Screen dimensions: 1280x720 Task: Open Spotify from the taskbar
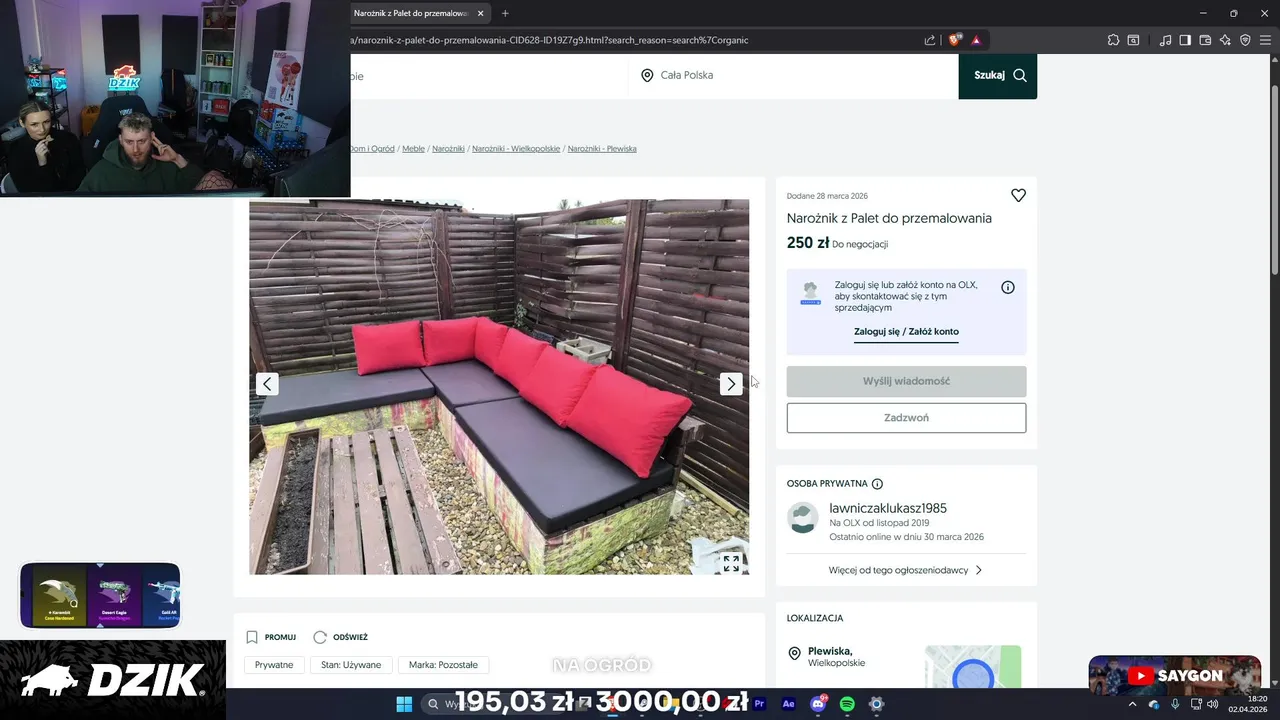847,704
